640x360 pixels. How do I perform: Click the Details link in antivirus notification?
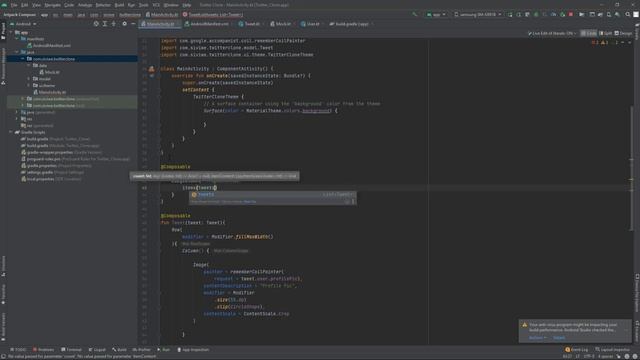(x=559, y=338)
